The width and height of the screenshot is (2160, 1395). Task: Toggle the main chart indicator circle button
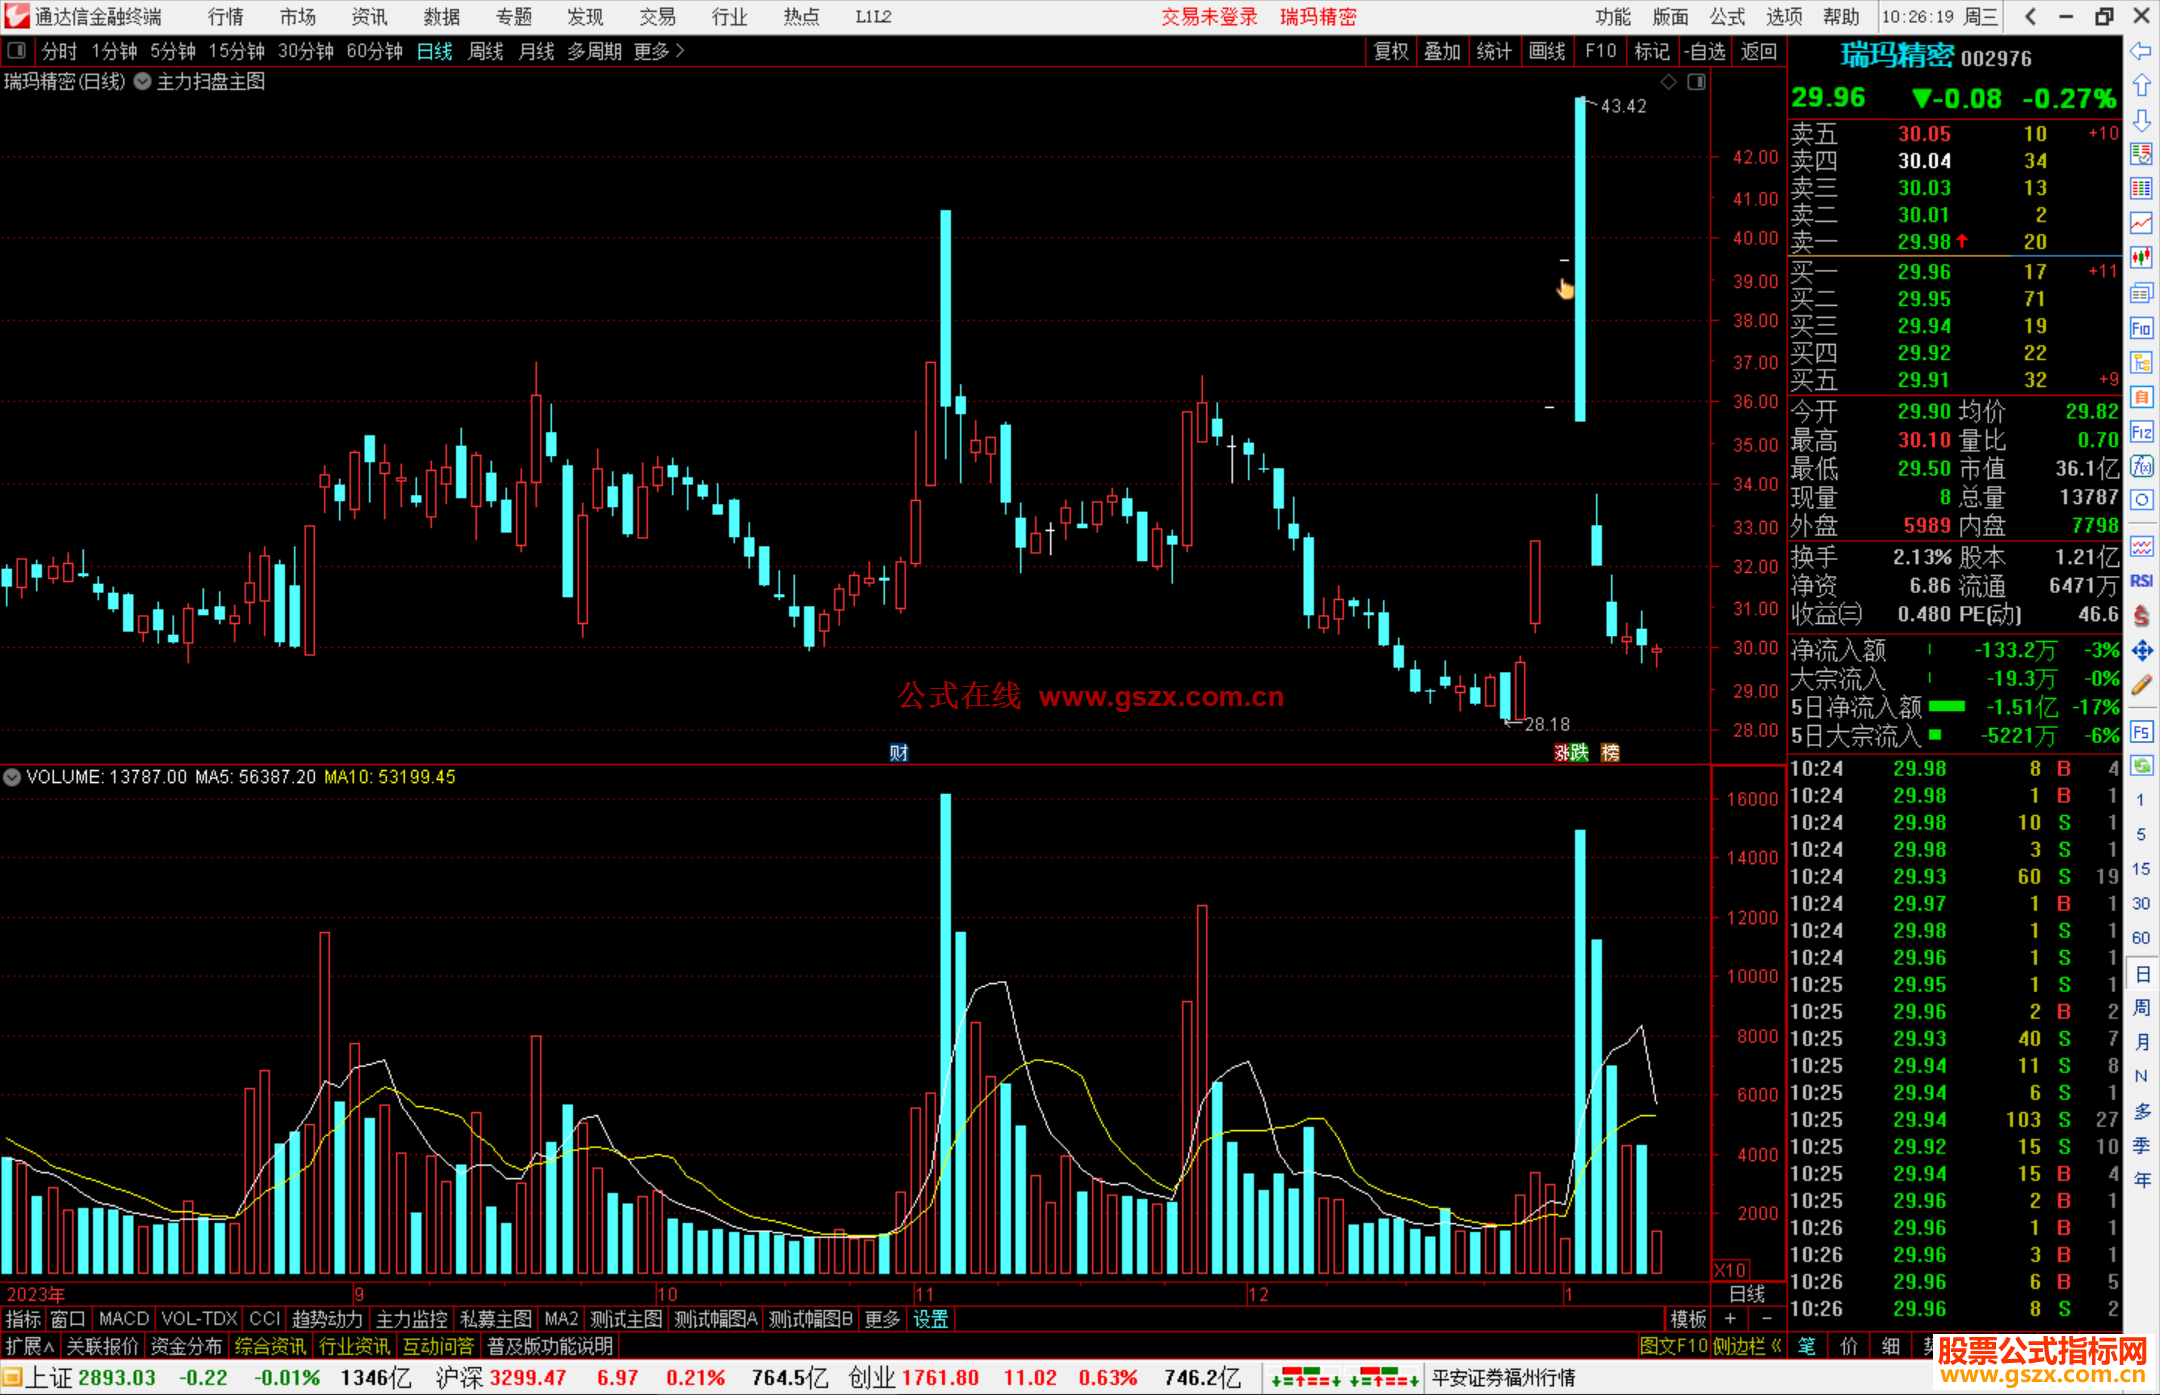coord(143,82)
